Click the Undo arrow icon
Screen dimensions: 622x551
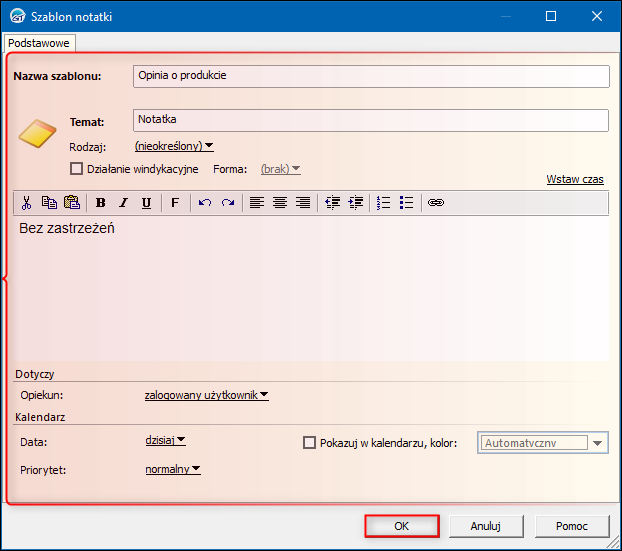point(205,203)
